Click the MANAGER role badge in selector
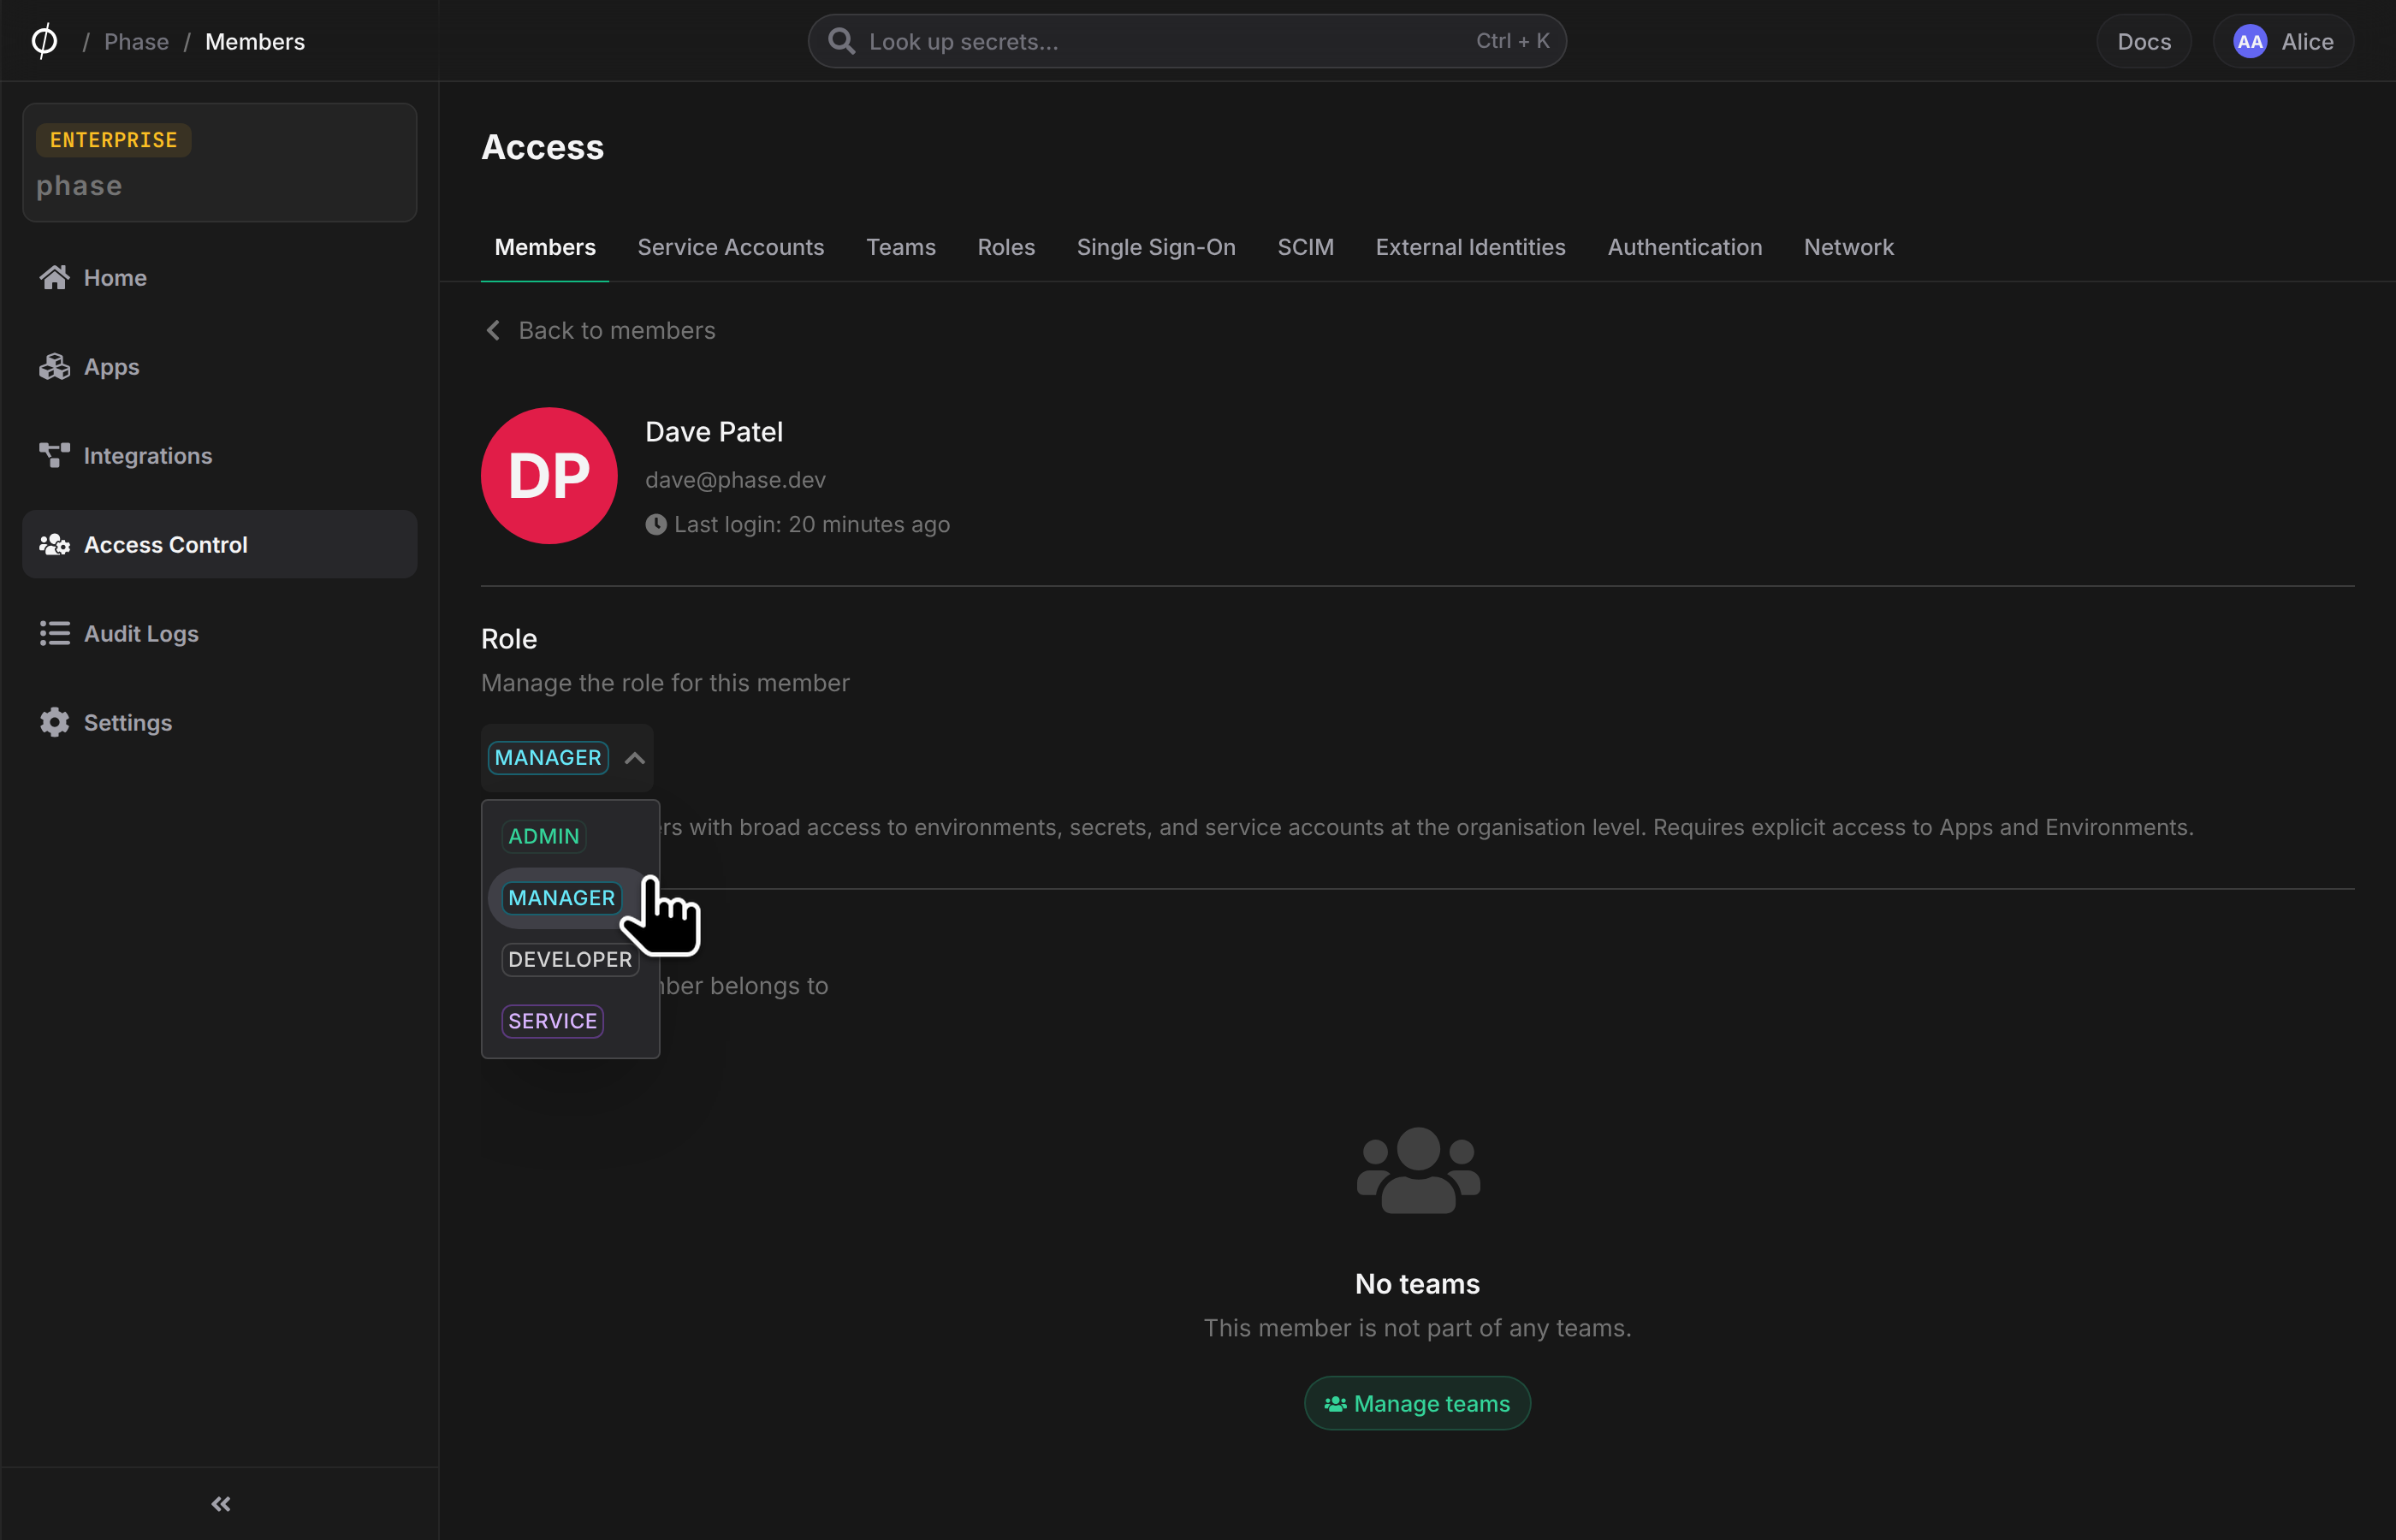This screenshot has height=1540, width=2396. pyautogui.click(x=548, y=758)
